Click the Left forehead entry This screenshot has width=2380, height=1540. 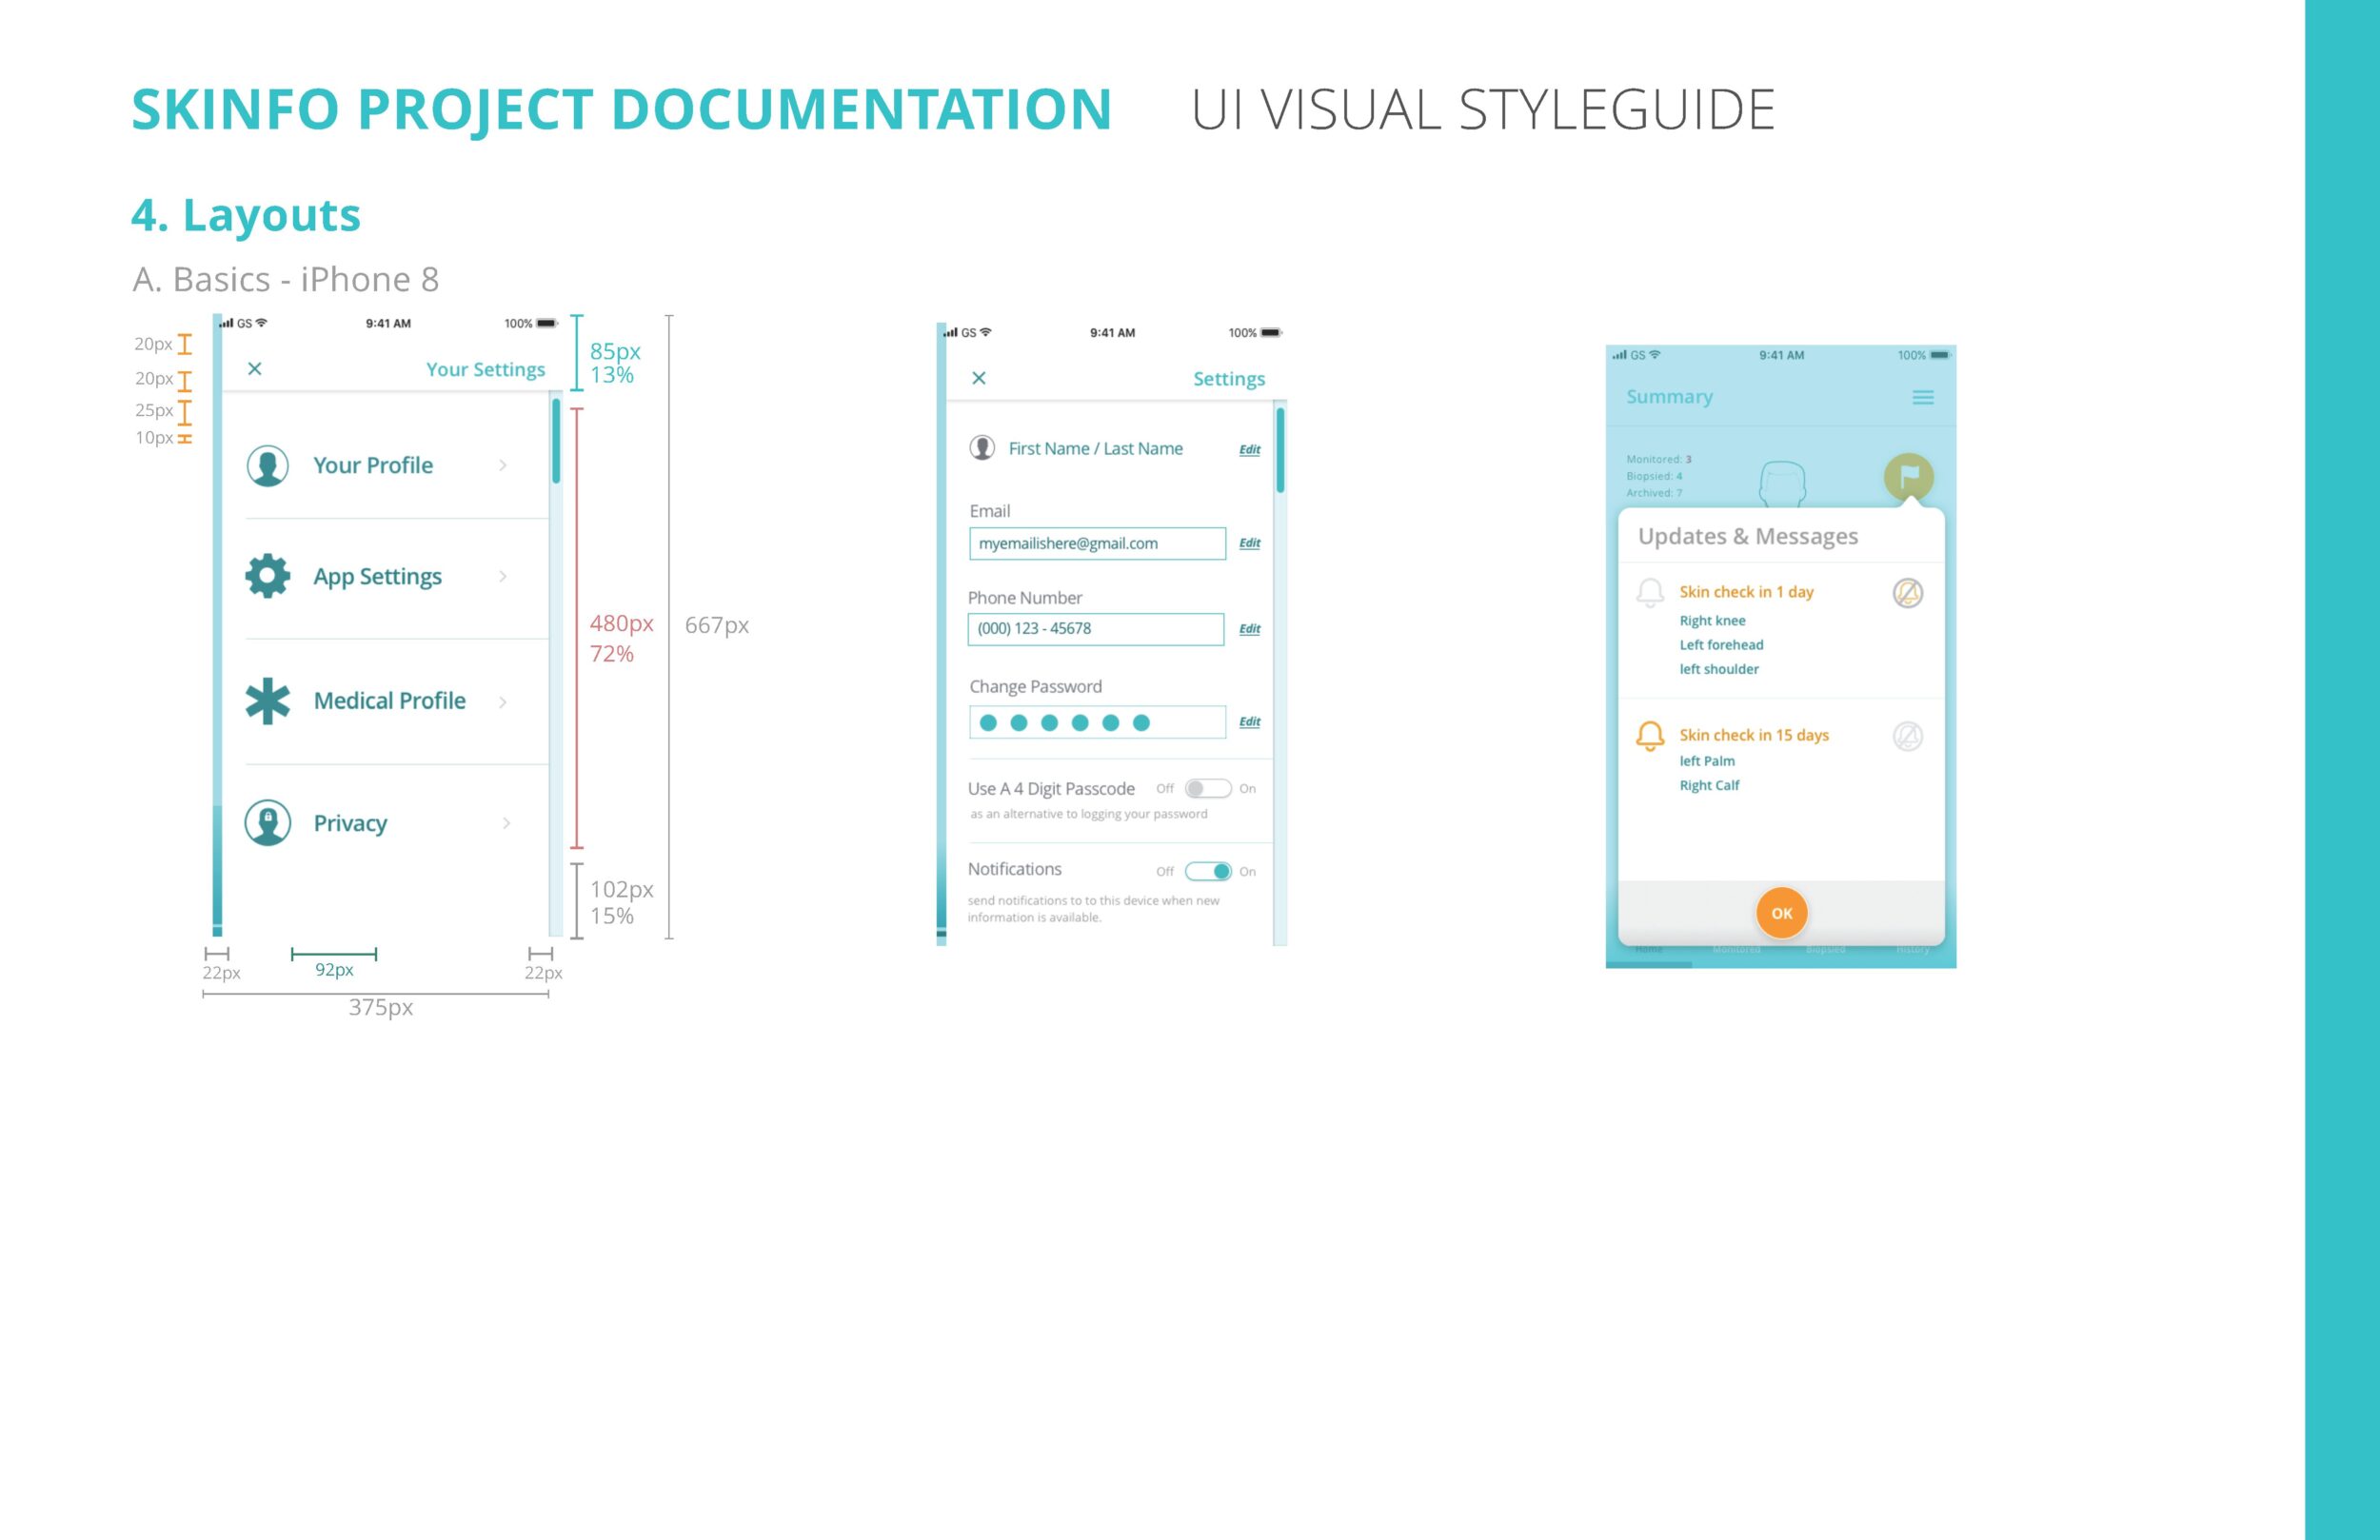(x=1721, y=645)
